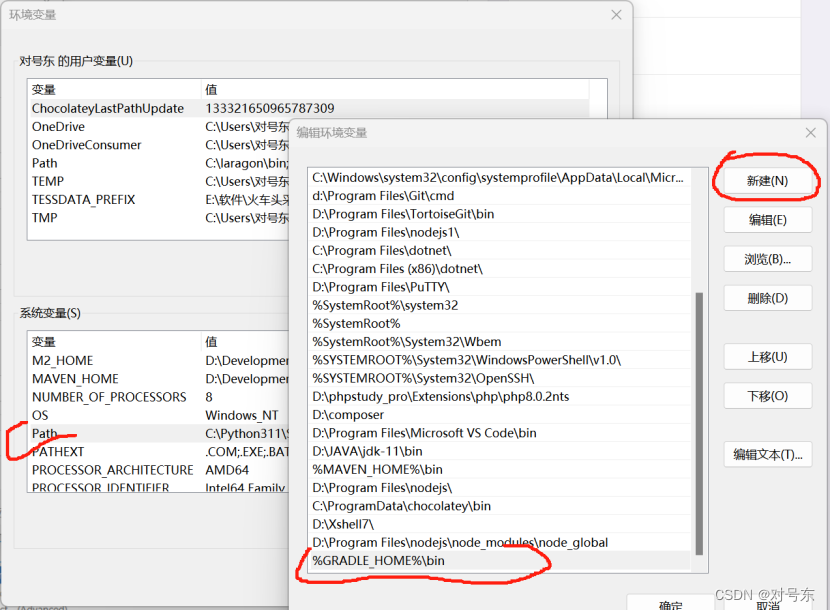
Task: Select ChocolateyLastPathUpdate user variable row
Action: [310, 109]
